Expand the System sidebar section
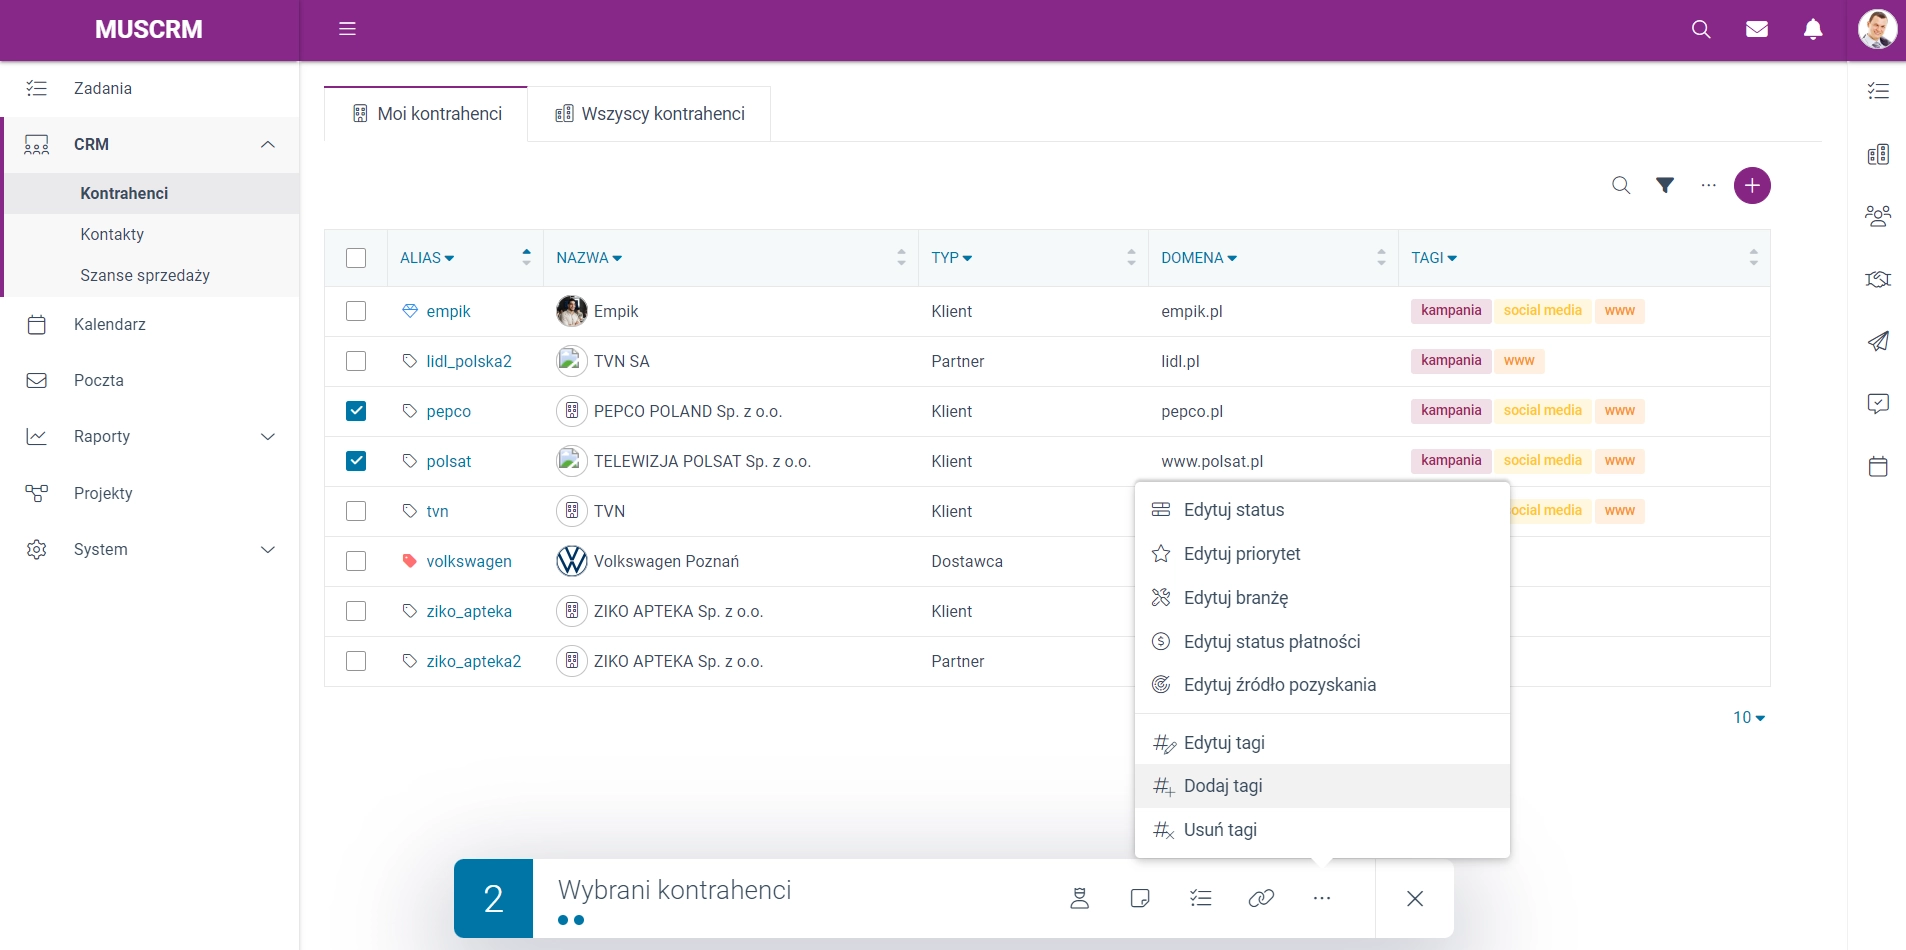The image size is (1906, 950). pyautogui.click(x=267, y=549)
